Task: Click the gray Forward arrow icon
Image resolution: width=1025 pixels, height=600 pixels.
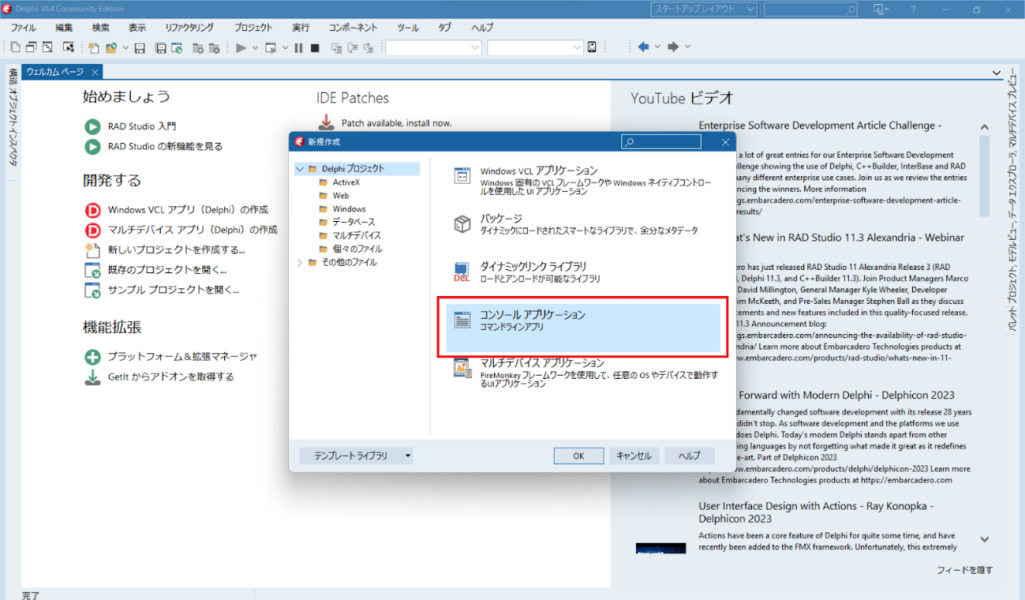Action: click(x=673, y=47)
